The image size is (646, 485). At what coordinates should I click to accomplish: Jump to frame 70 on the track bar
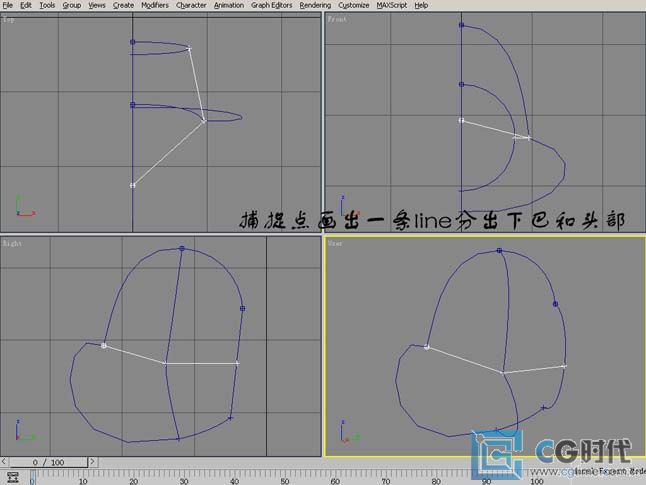[385, 480]
